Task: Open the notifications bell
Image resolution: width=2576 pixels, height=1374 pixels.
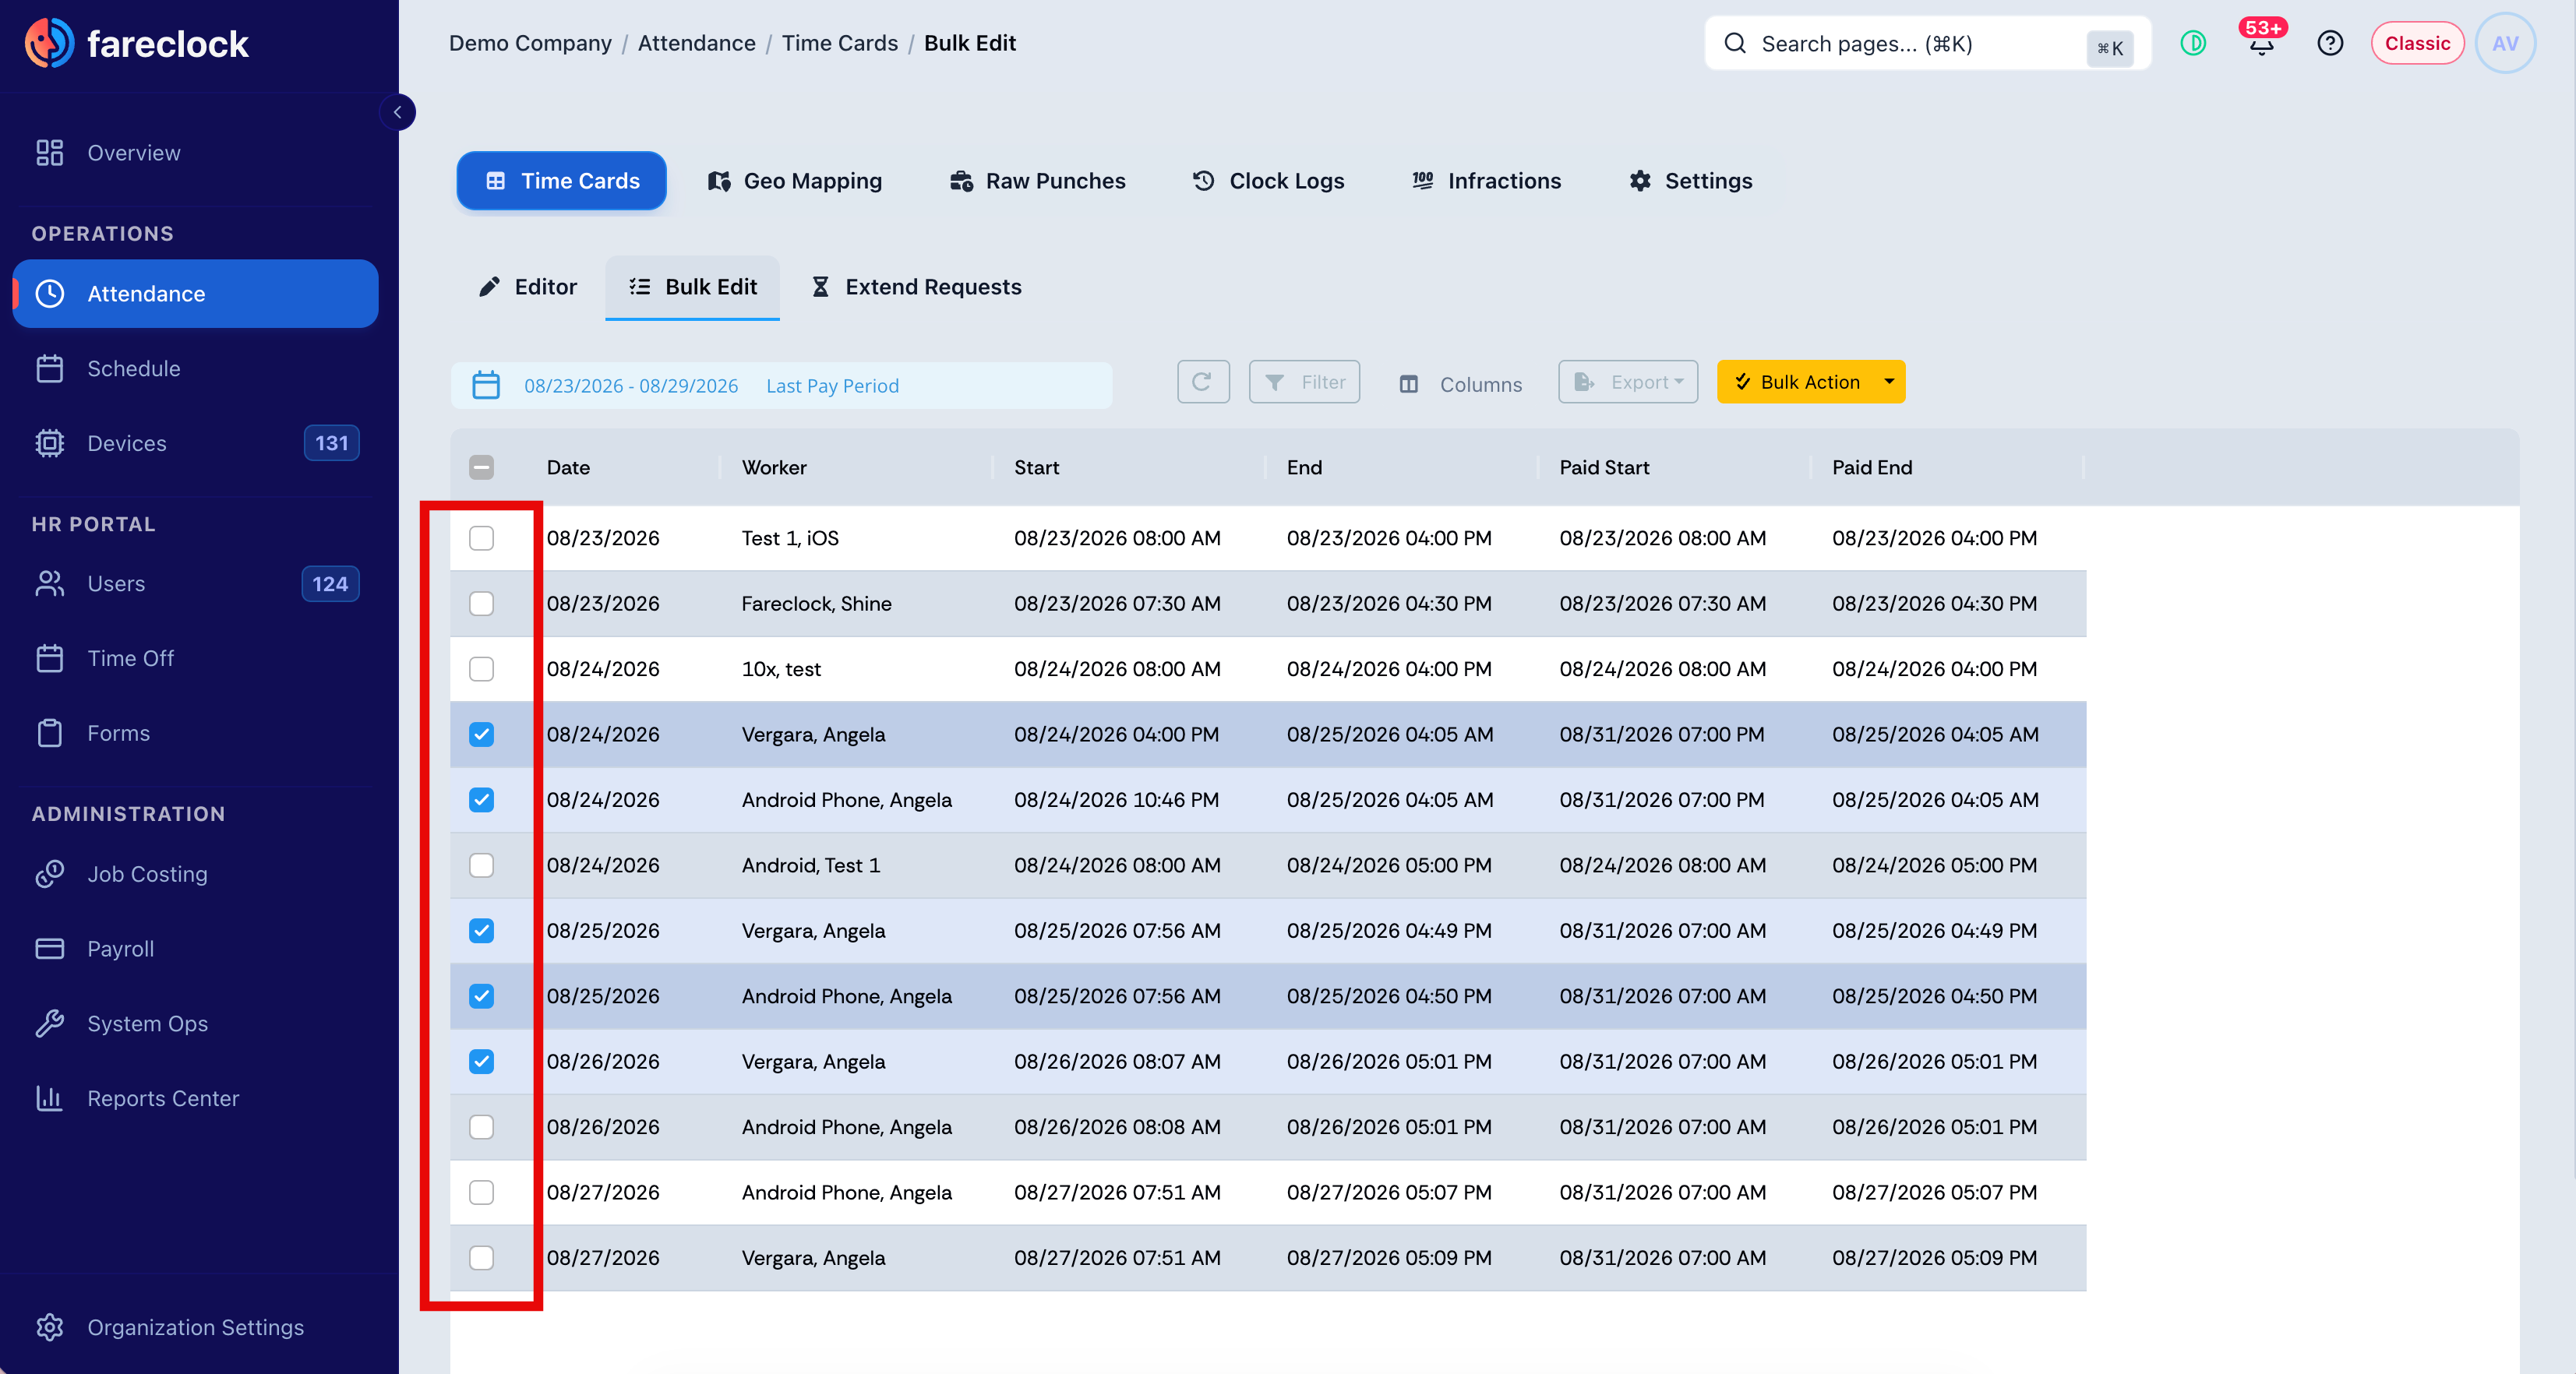Action: (2261, 44)
